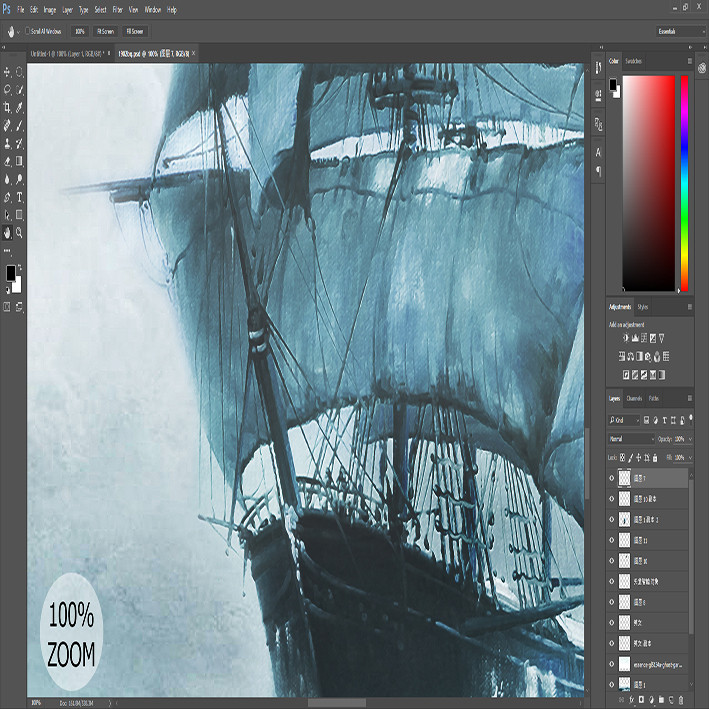Open the layer blend mode Normal dropdown
This screenshot has width=709, height=709.
(x=631, y=439)
